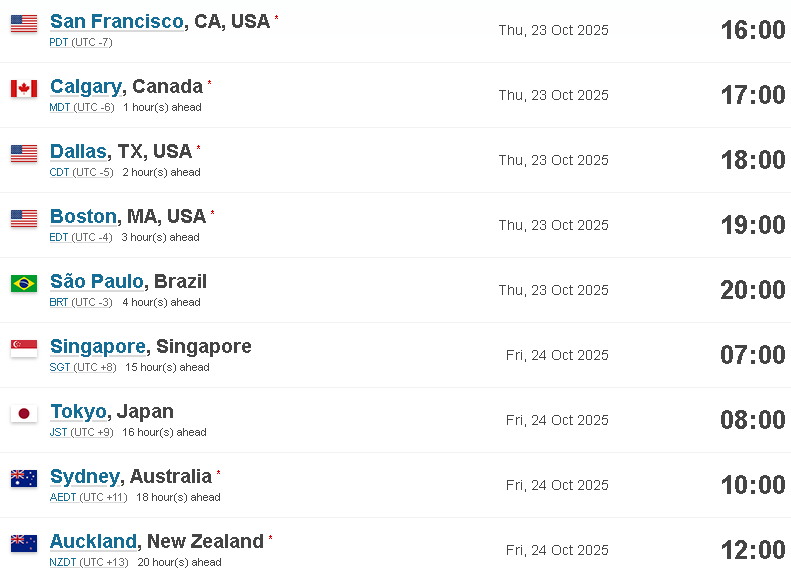Open the Calgary city link
This screenshot has width=791, height=586.
(86, 87)
